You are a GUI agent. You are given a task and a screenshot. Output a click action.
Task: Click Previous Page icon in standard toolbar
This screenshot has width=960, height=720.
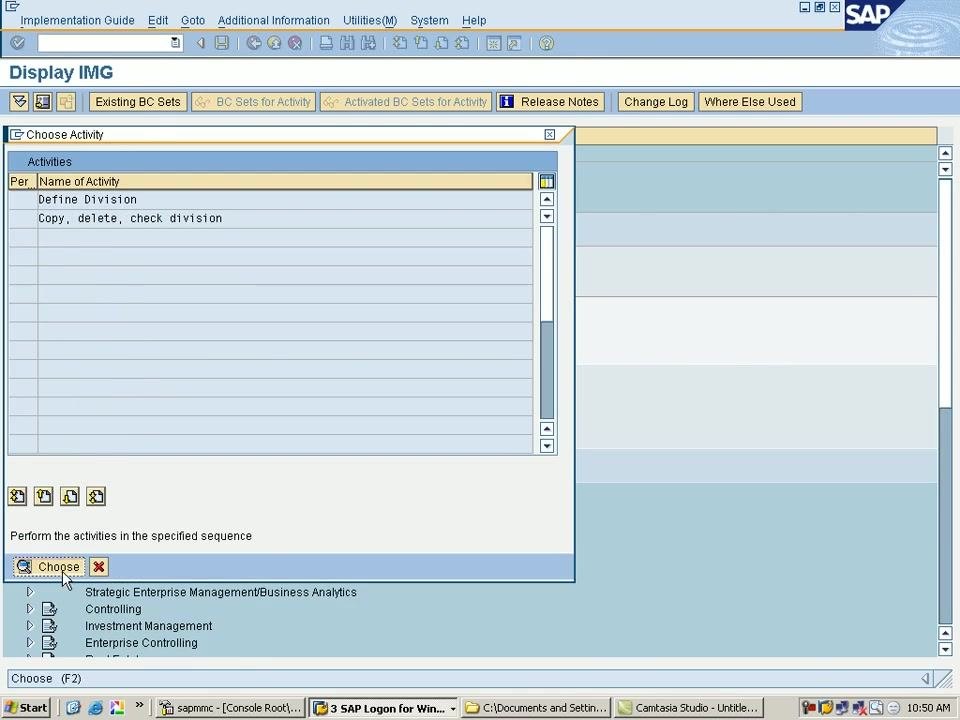tap(421, 43)
